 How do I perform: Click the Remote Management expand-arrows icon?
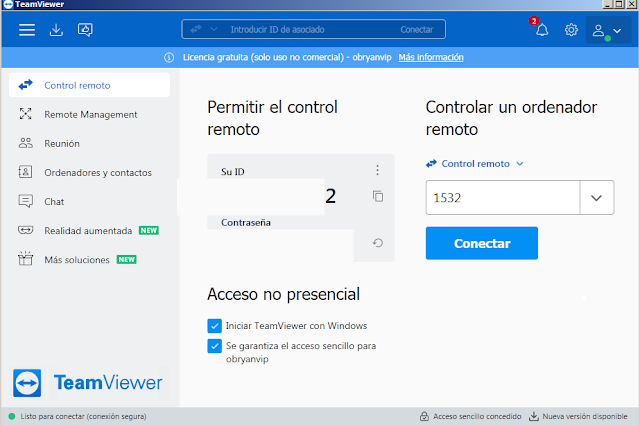25,114
